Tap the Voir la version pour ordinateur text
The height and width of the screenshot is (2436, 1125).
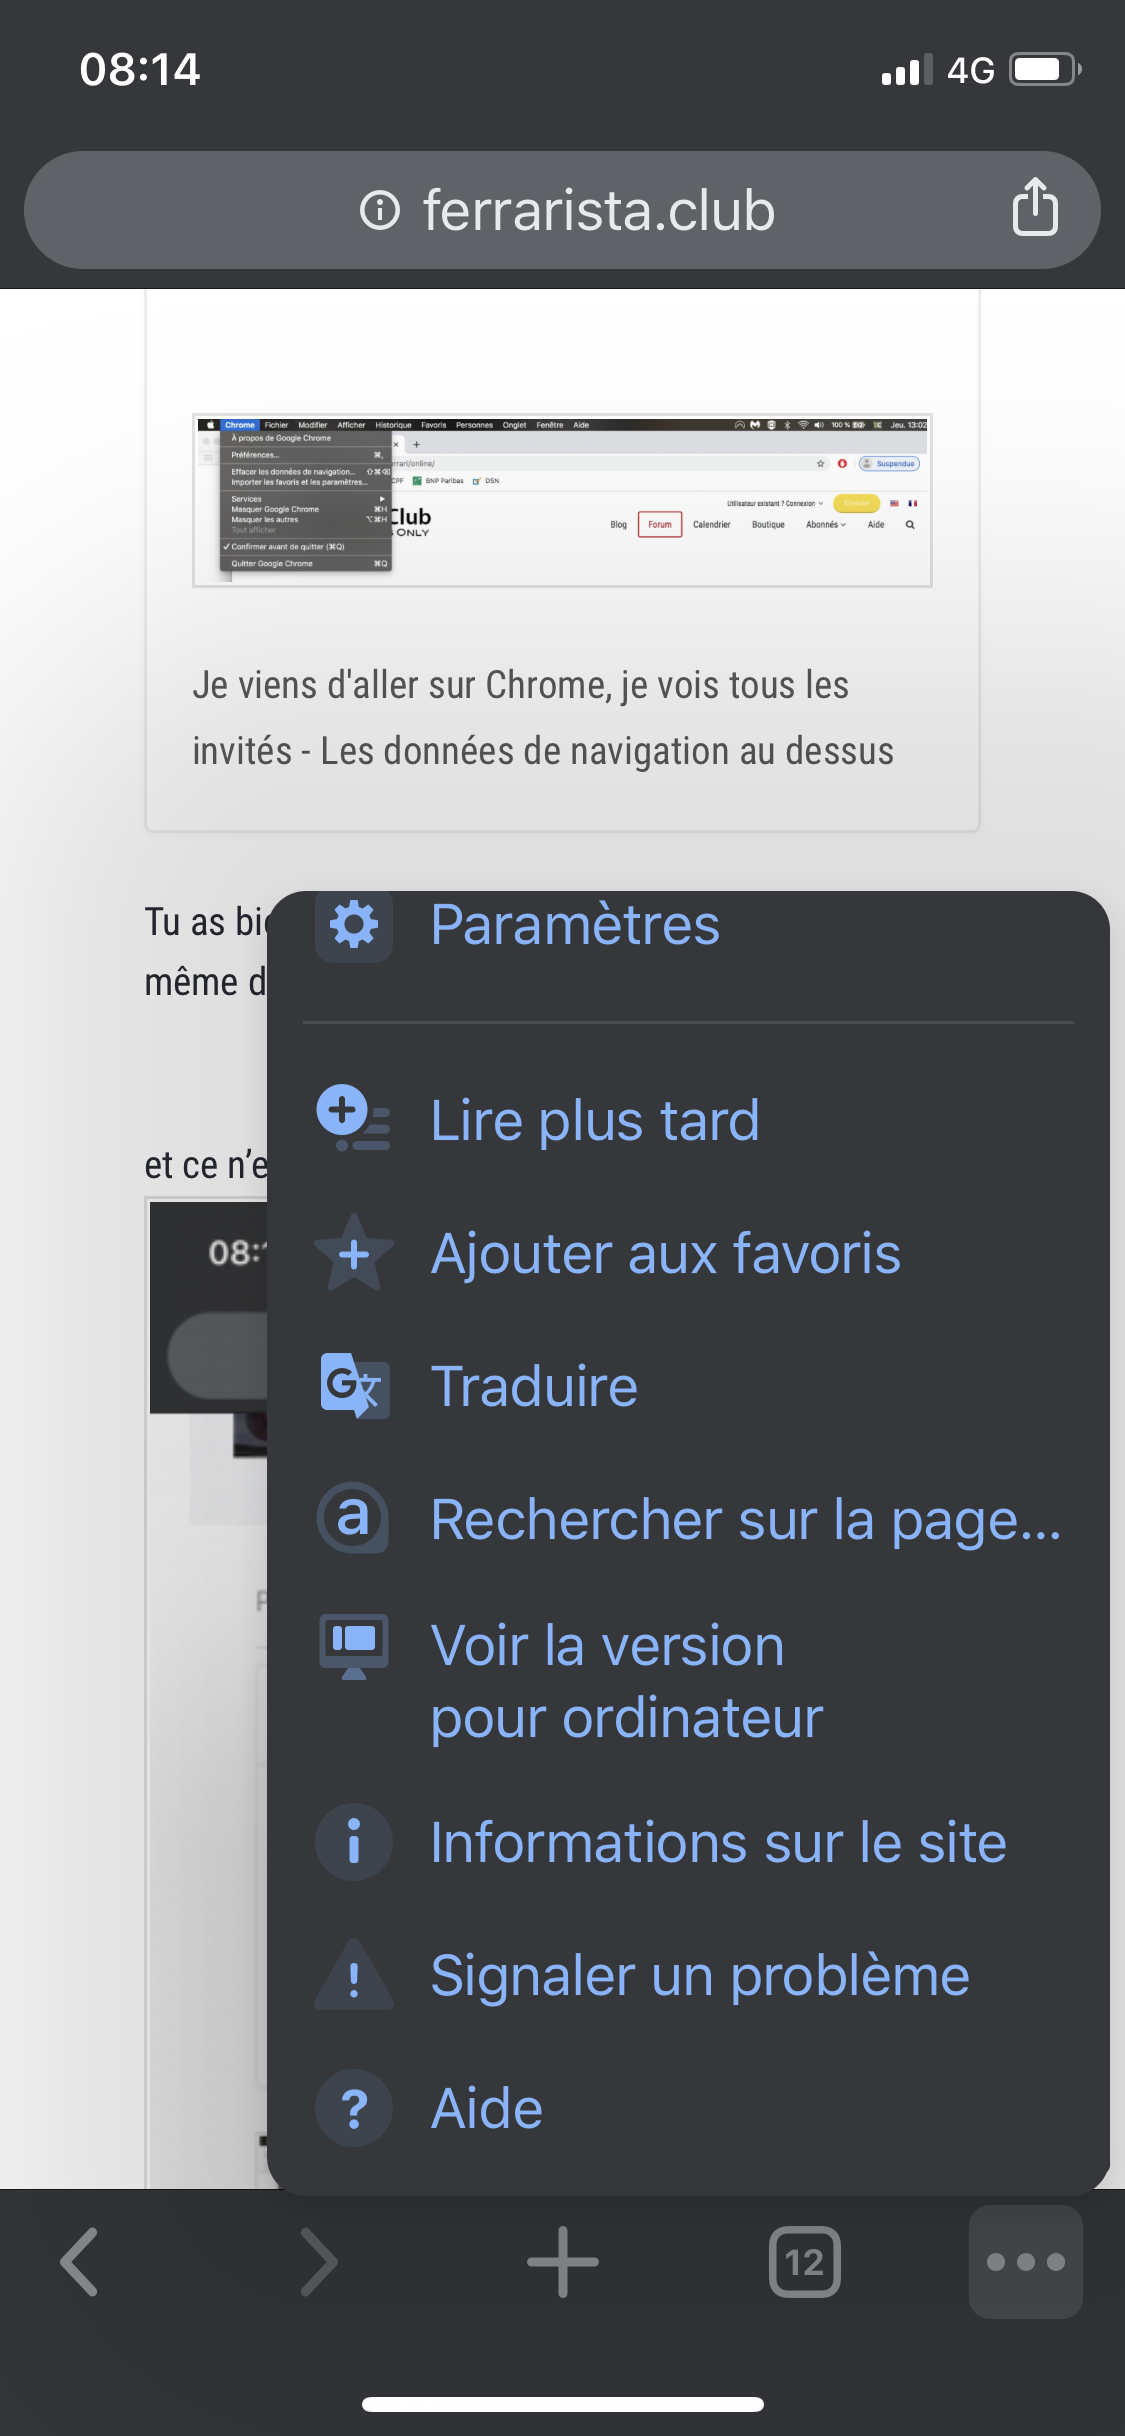[x=626, y=1682]
